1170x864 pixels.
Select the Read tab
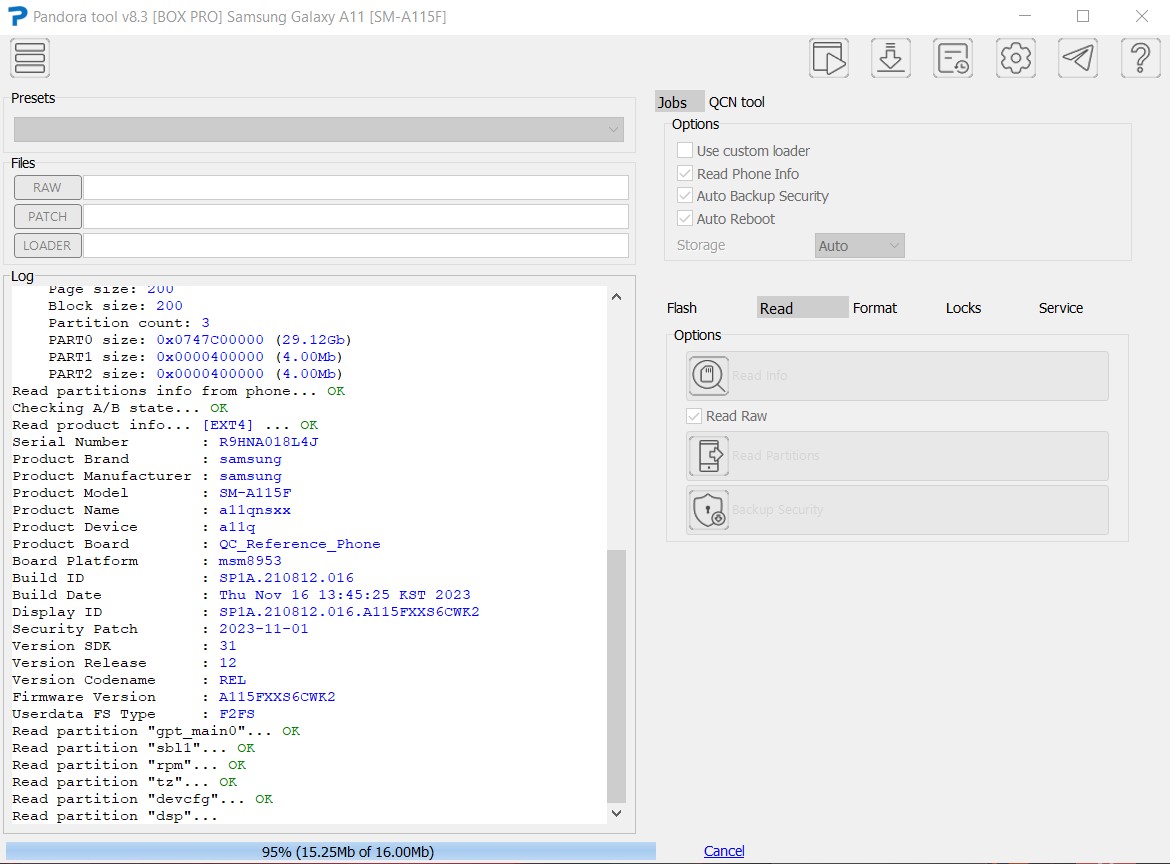click(x=801, y=307)
